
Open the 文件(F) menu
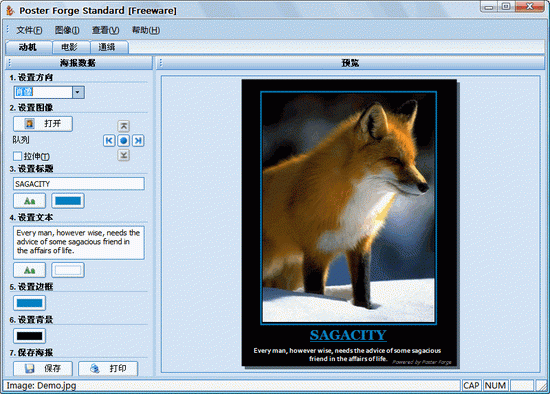pyautogui.click(x=29, y=30)
